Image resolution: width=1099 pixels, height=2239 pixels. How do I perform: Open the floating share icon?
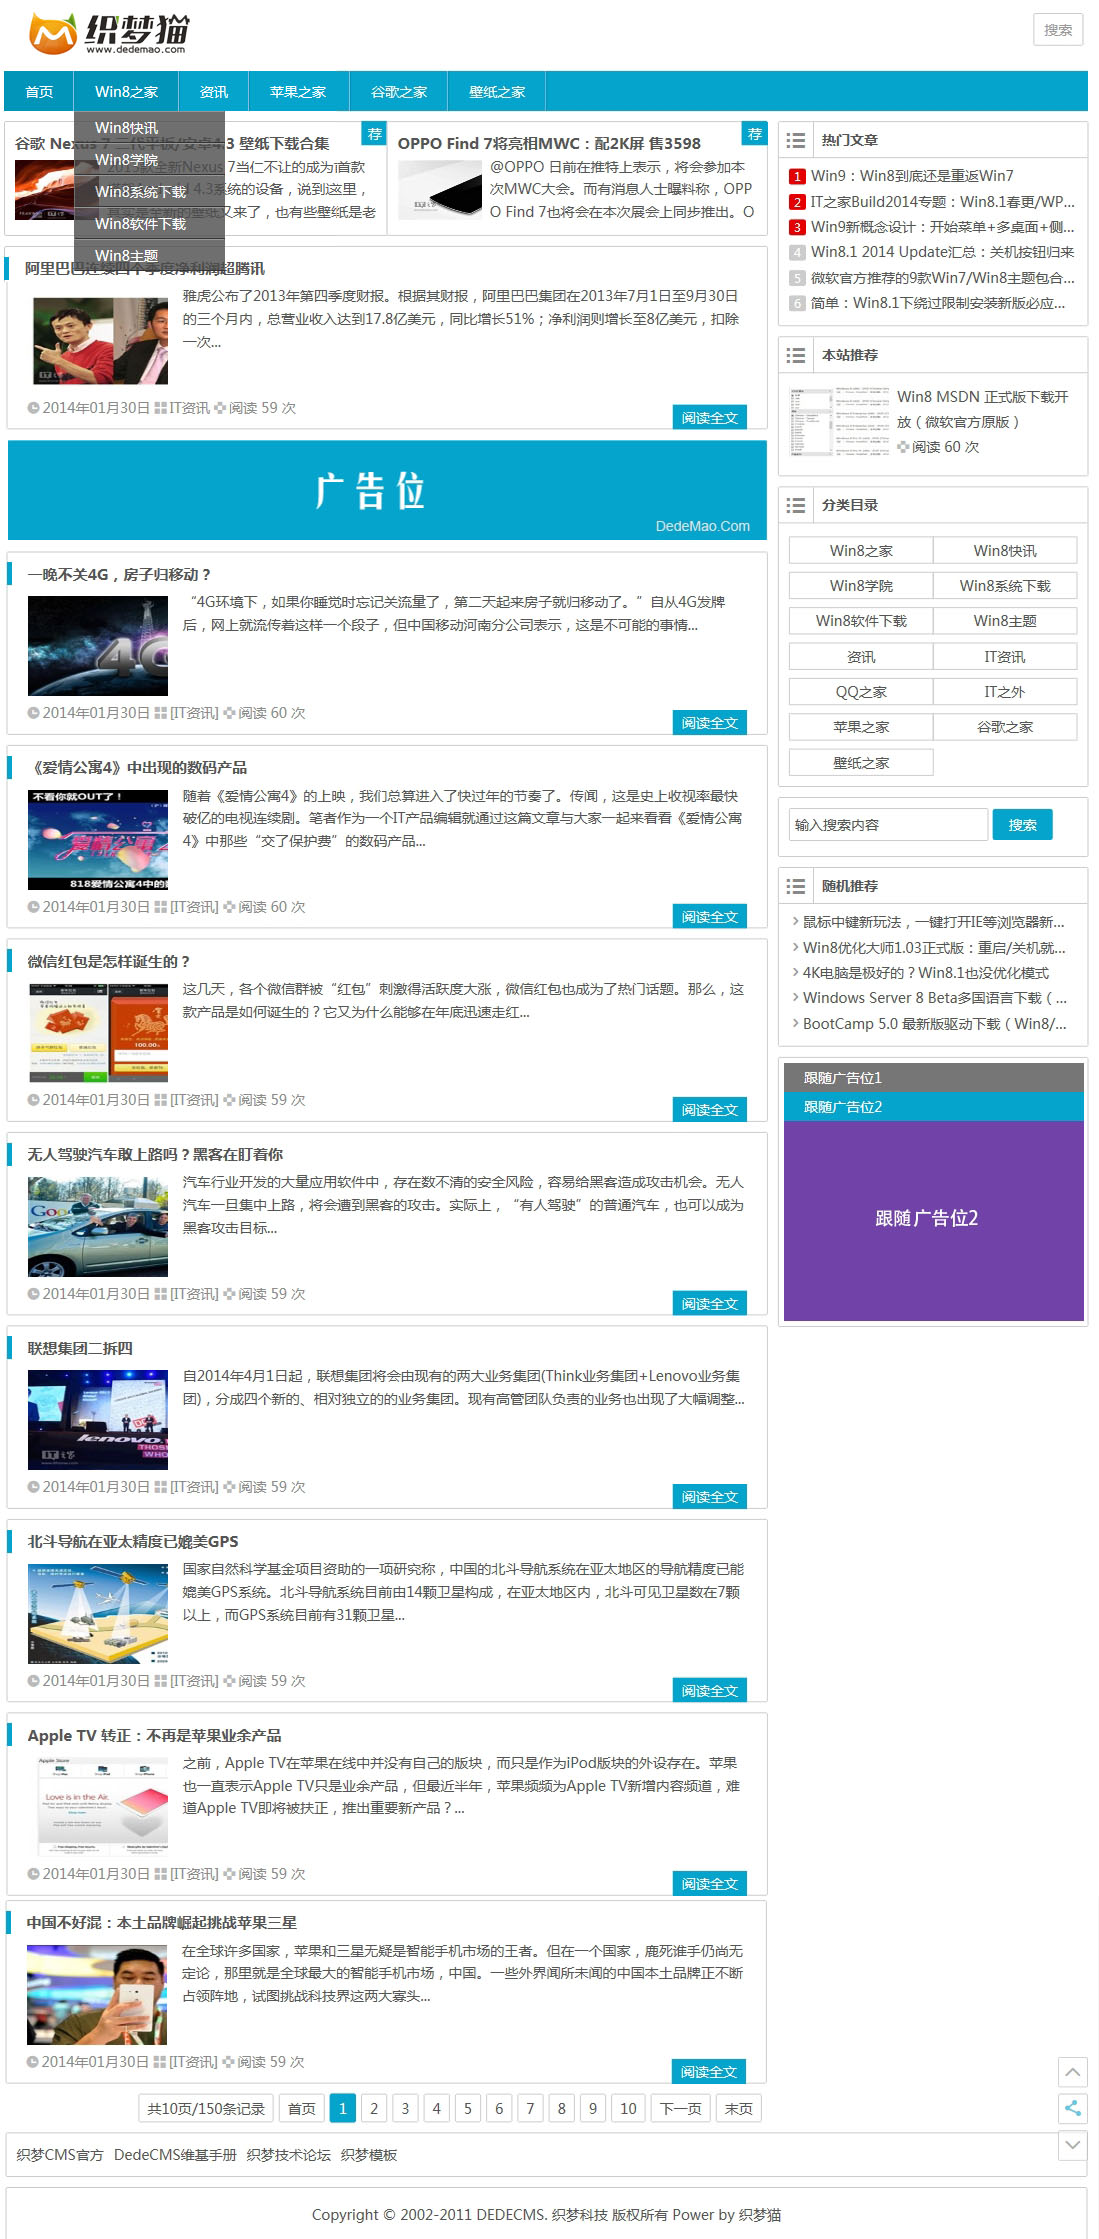click(1072, 2108)
